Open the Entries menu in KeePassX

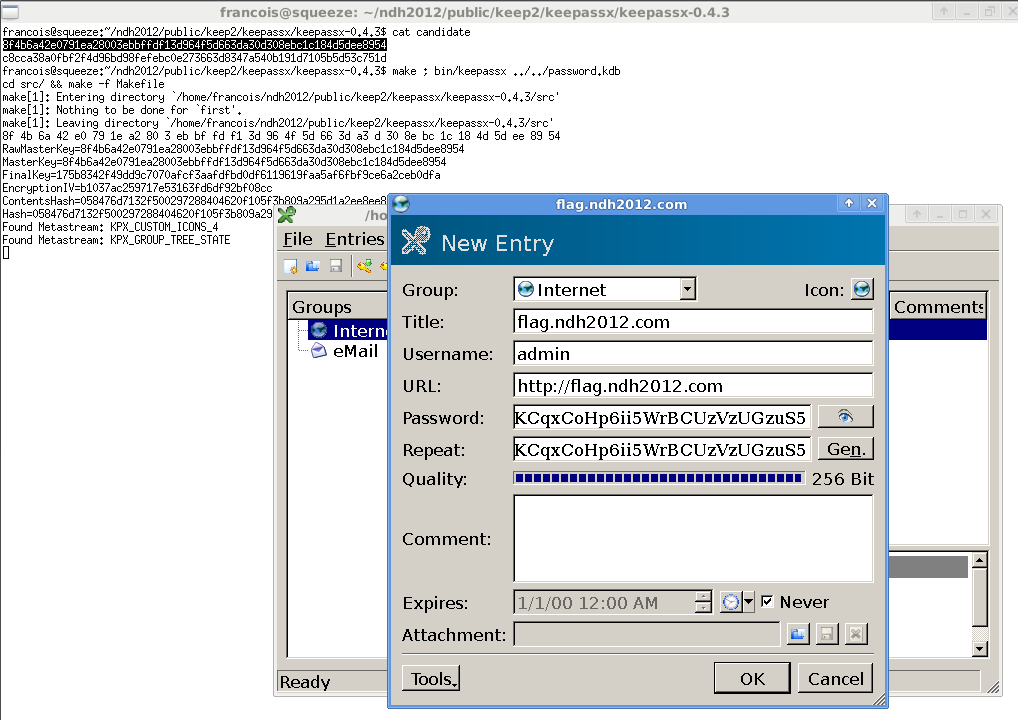(354, 240)
